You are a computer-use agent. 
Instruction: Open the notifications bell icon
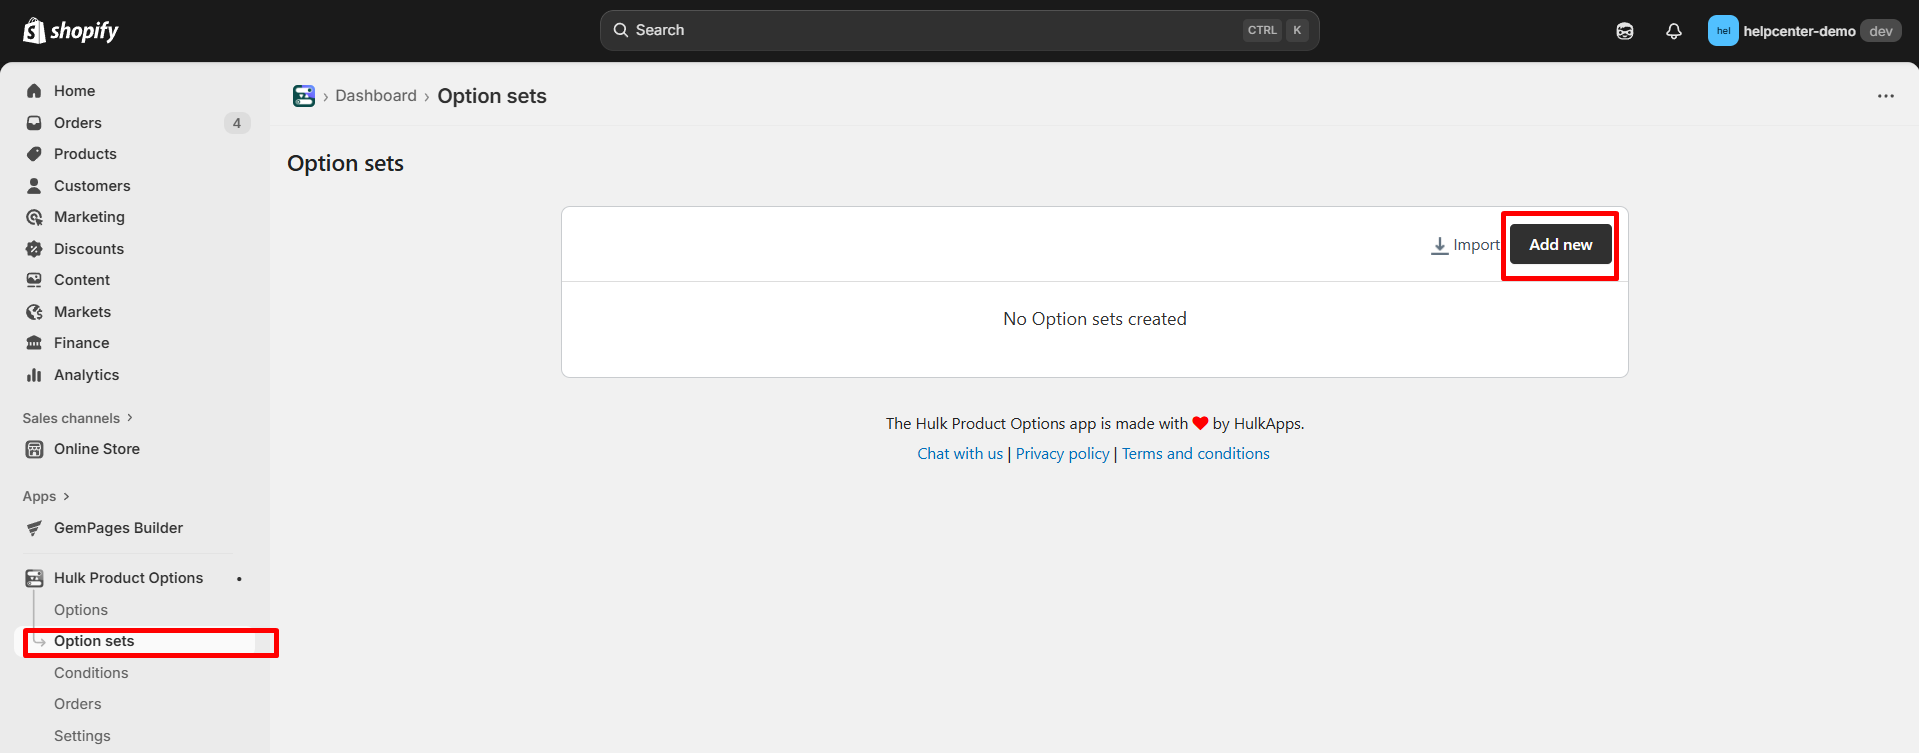click(1673, 31)
